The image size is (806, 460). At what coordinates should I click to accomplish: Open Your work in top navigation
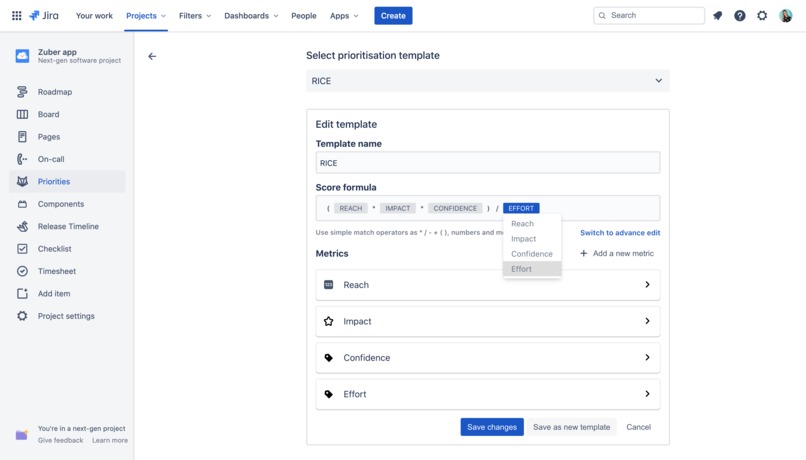click(94, 15)
